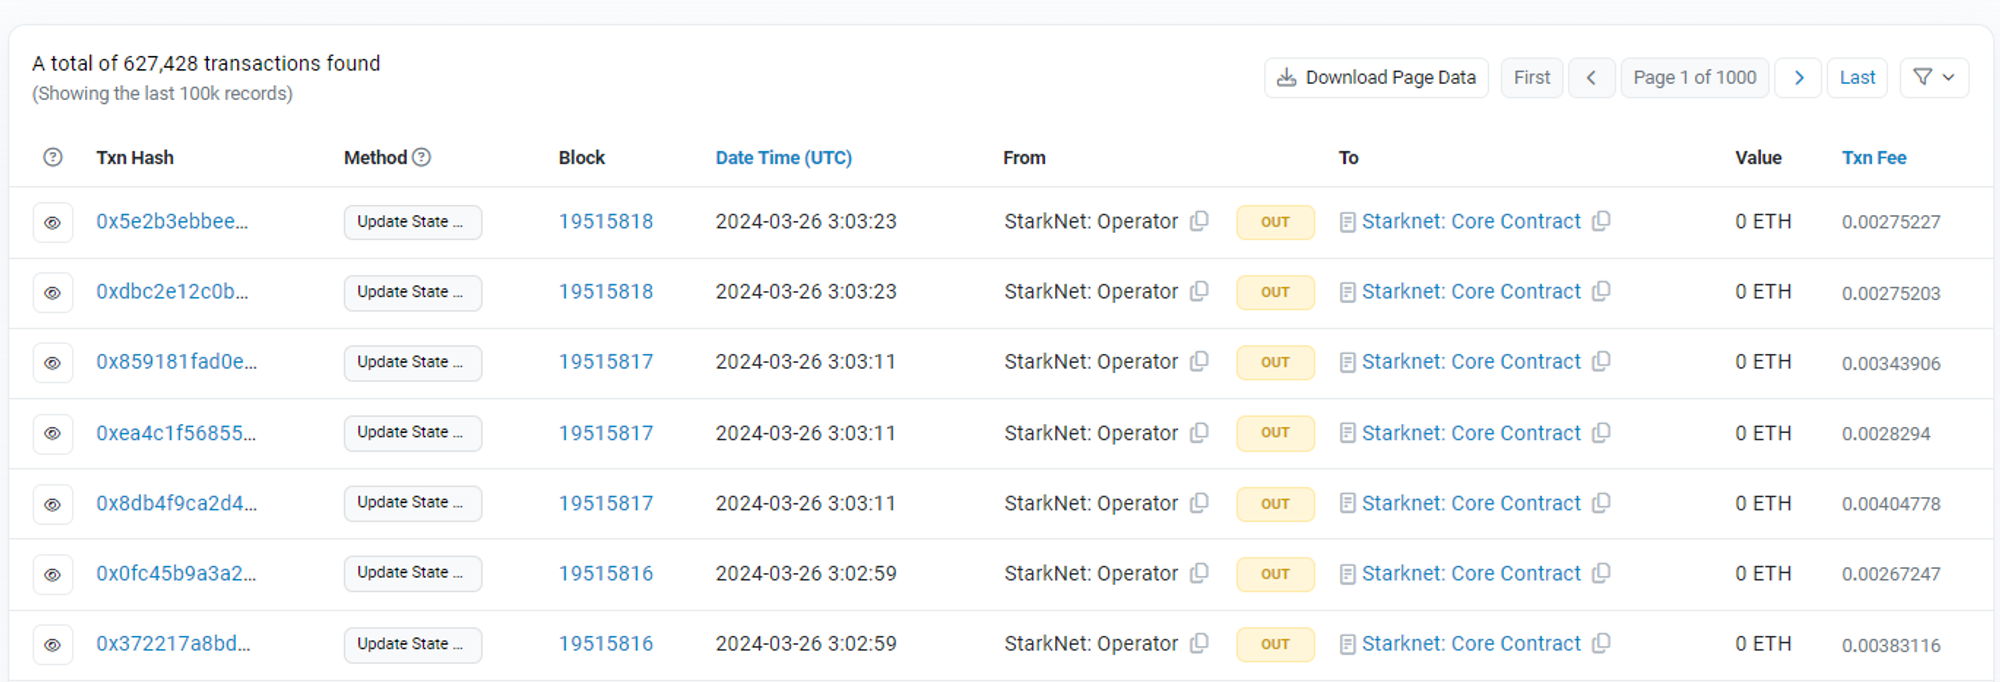The height and width of the screenshot is (682, 2000).
Task: Go to next page with right chevron
Action: pyautogui.click(x=1798, y=77)
